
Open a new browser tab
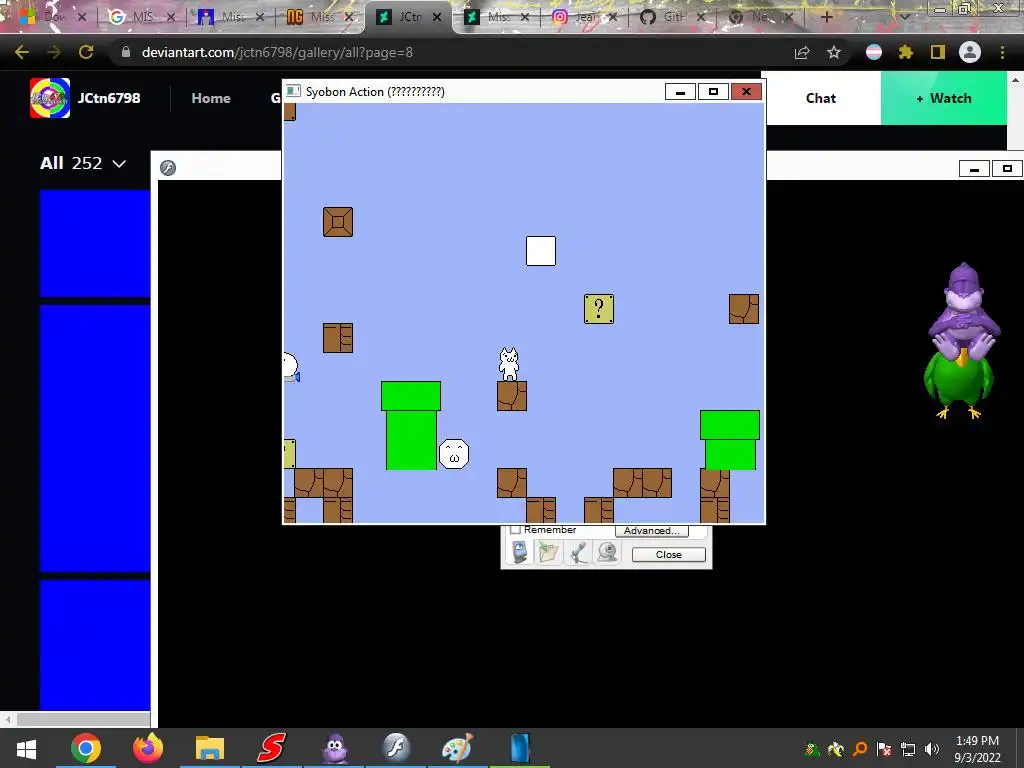[x=826, y=17]
